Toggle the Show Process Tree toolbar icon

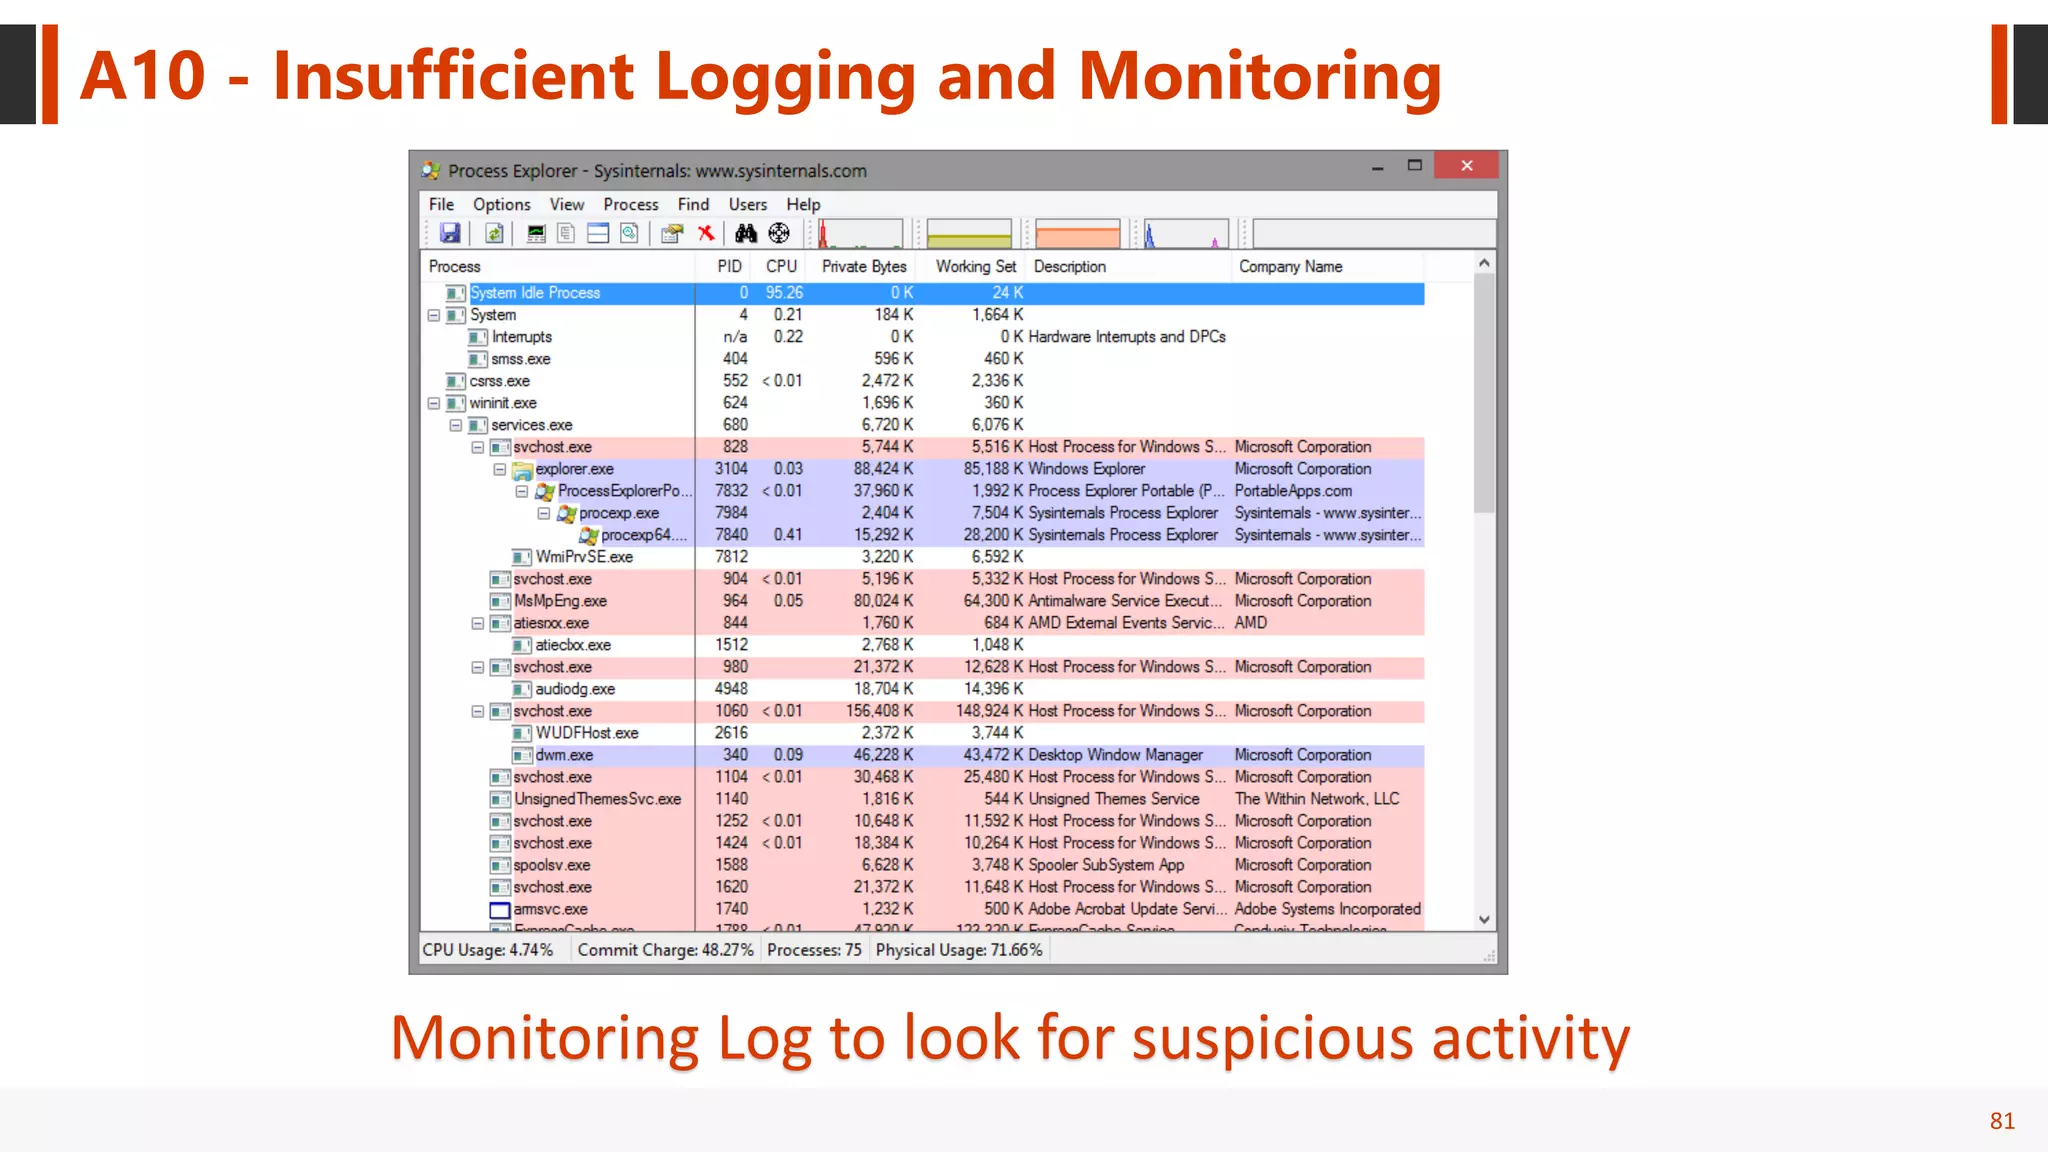click(x=566, y=233)
